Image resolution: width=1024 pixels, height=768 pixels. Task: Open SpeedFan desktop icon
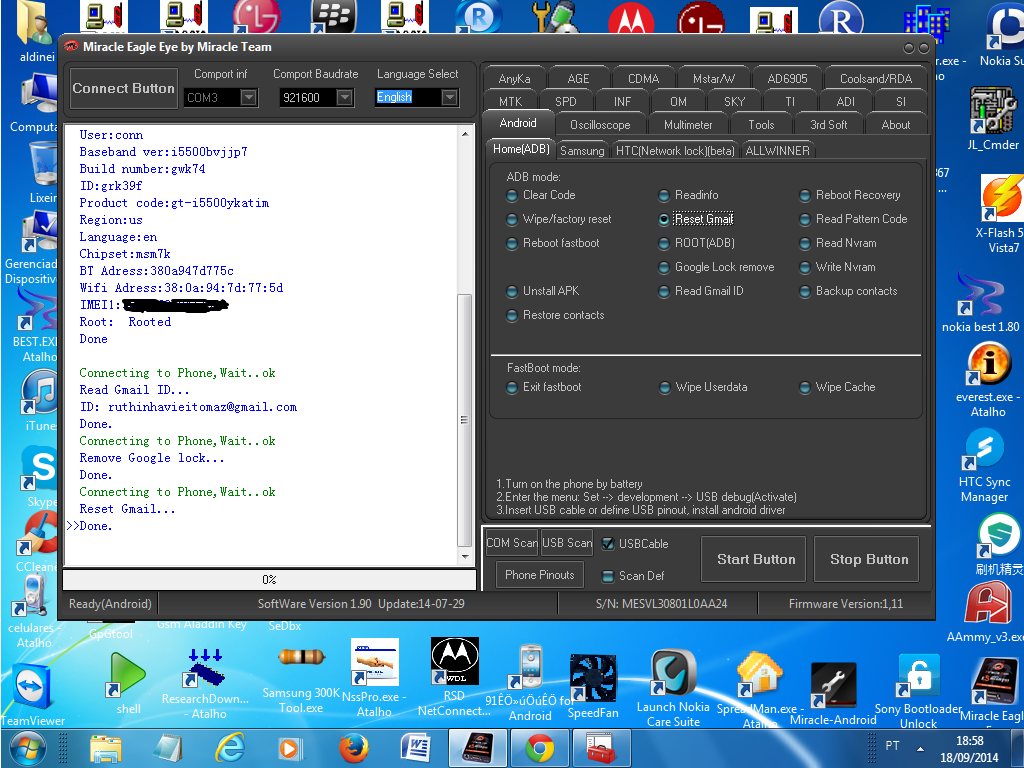[x=593, y=684]
